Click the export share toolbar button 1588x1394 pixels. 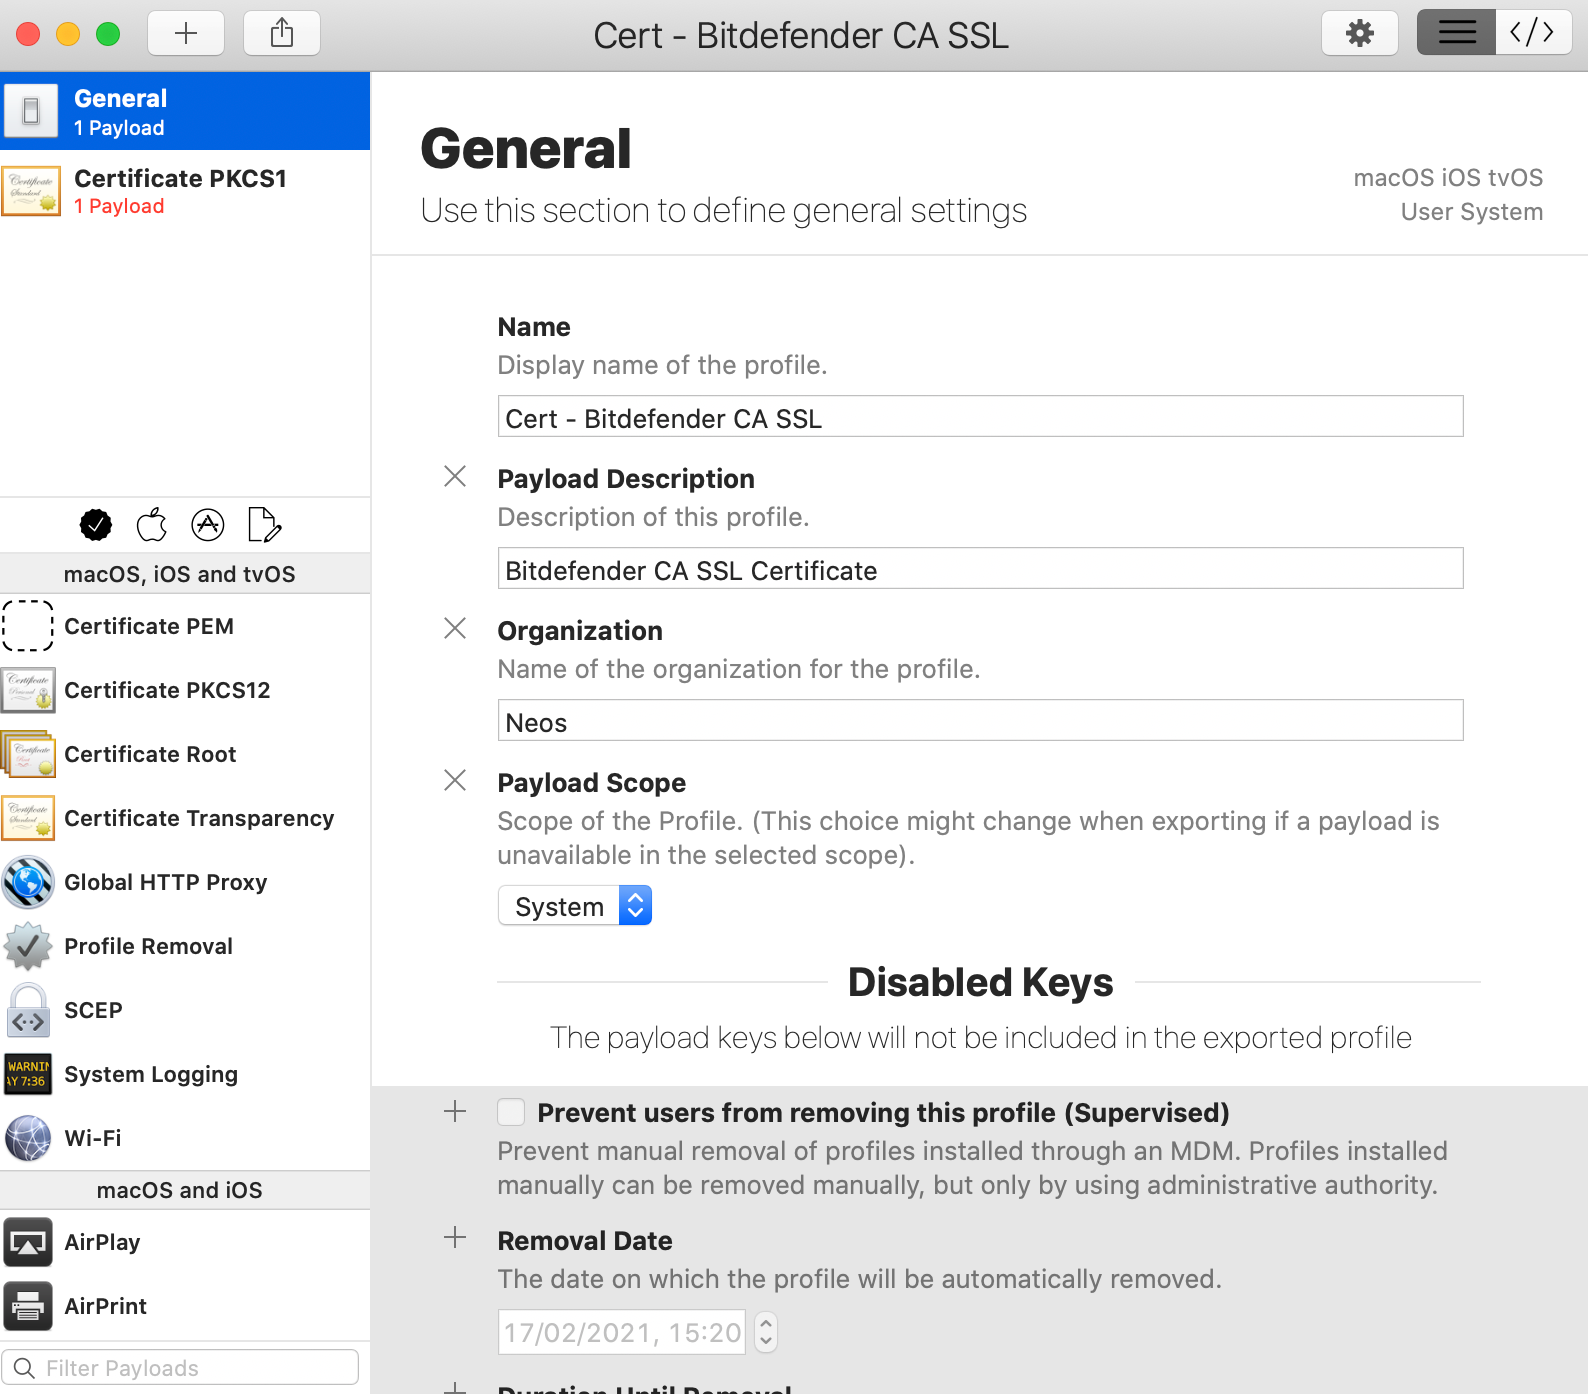coord(282,33)
